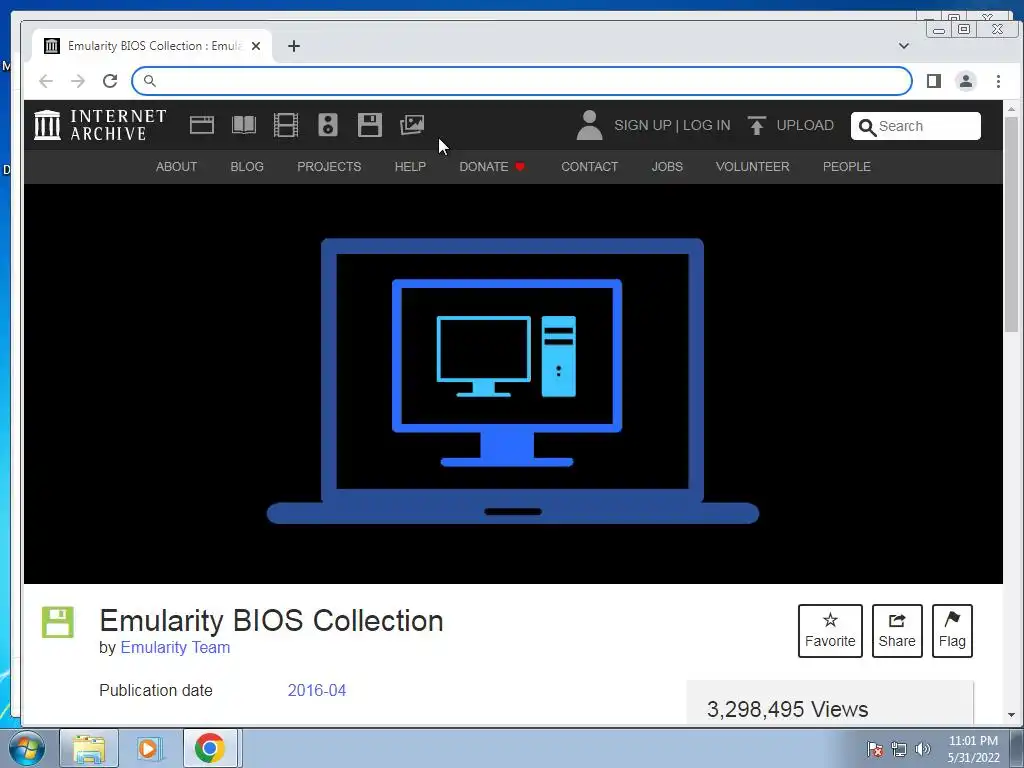Open the CONTACT menu item
The image size is (1024, 768).
coord(590,167)
